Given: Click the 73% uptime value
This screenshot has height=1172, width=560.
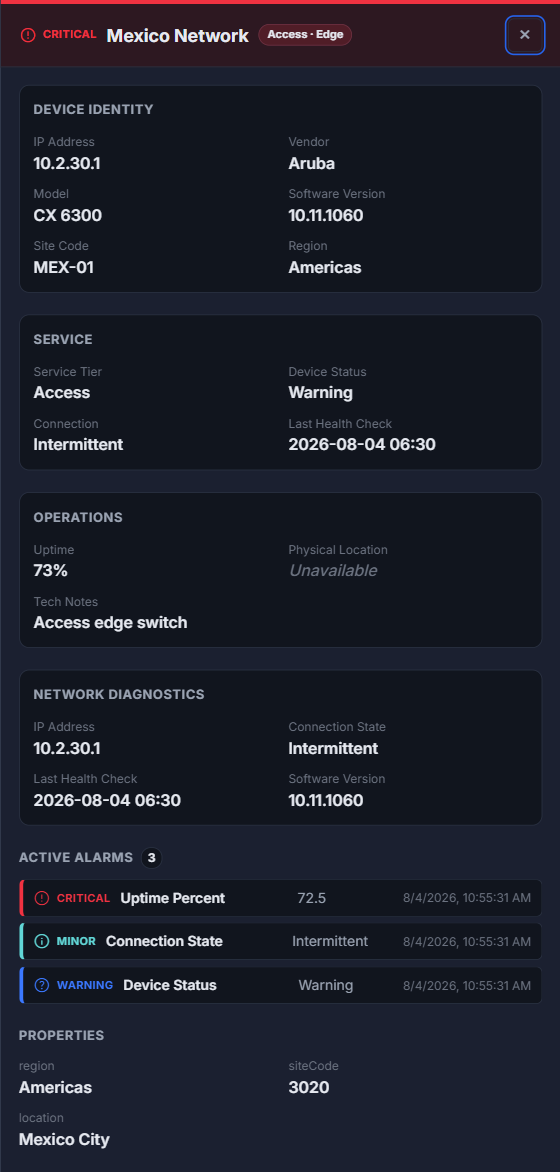Looking at the screenshot, I should 51,571.
